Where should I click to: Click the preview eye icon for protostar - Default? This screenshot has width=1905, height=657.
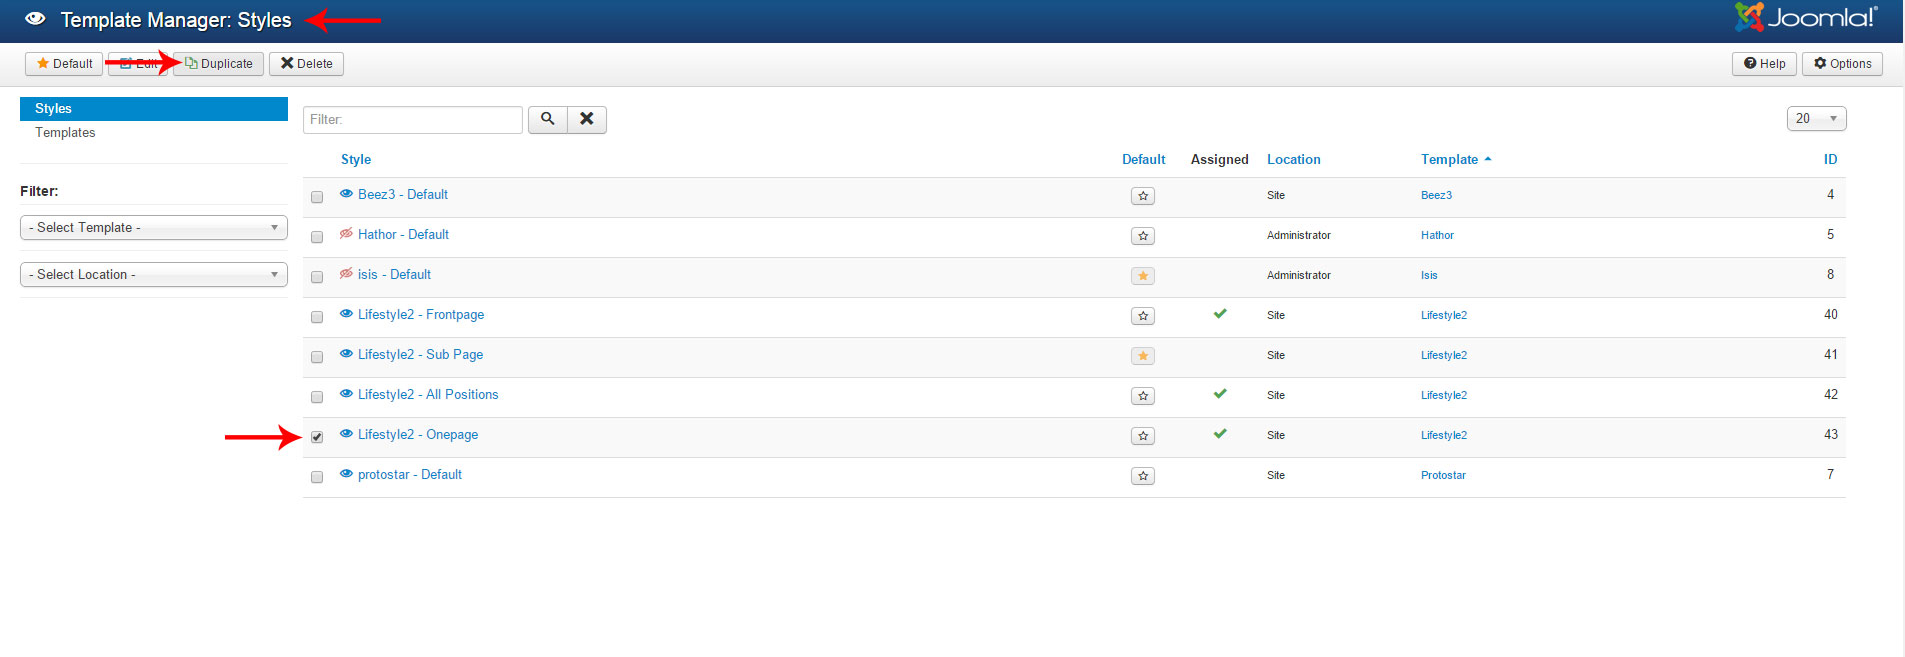[x=346, y=474]
